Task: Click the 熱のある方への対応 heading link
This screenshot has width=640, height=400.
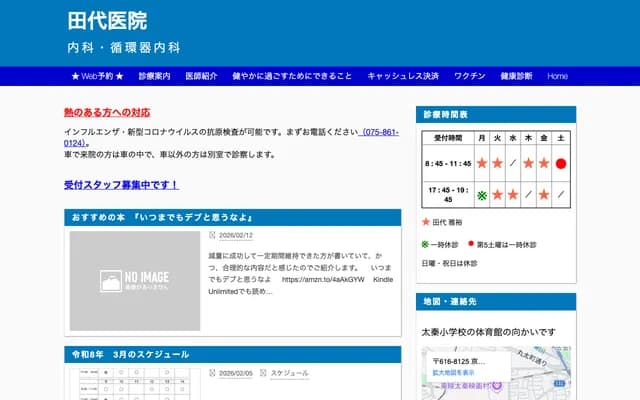Action: 107,113
